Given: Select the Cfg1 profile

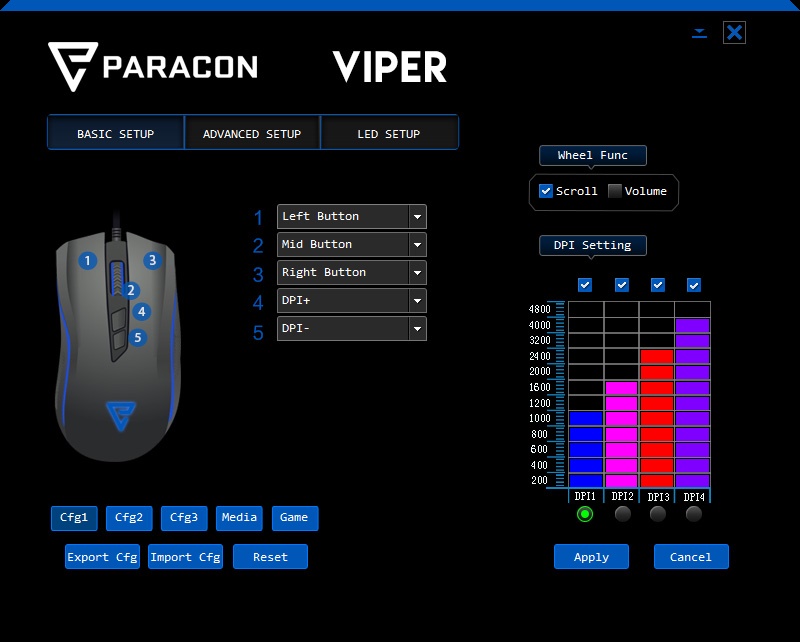Looking at the screenshot, I should tap(74, 518).
